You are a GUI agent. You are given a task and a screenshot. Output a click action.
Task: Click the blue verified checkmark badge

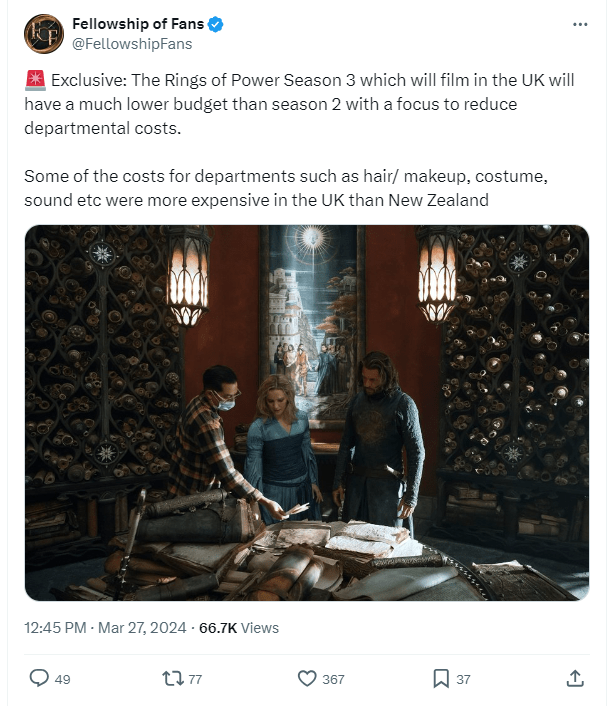point(216,24)
